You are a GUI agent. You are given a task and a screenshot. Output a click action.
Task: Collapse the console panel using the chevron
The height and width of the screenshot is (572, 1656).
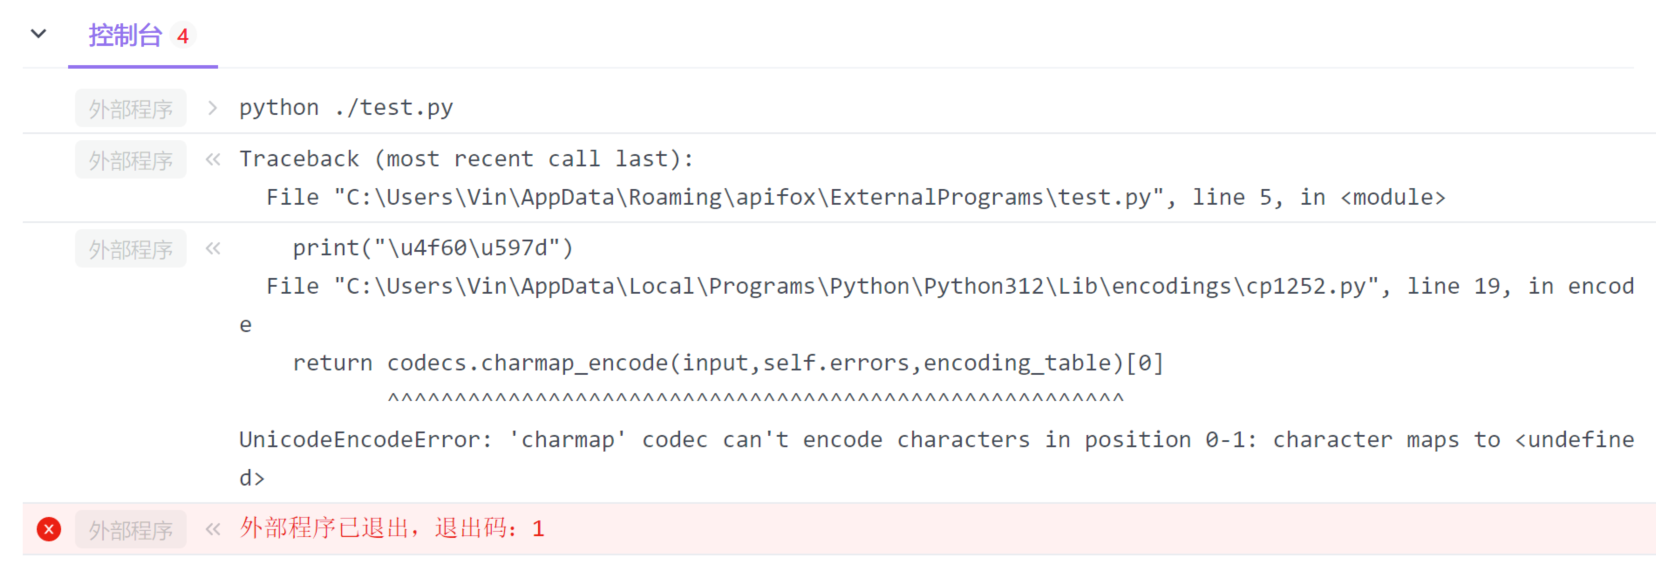point(38,34)
